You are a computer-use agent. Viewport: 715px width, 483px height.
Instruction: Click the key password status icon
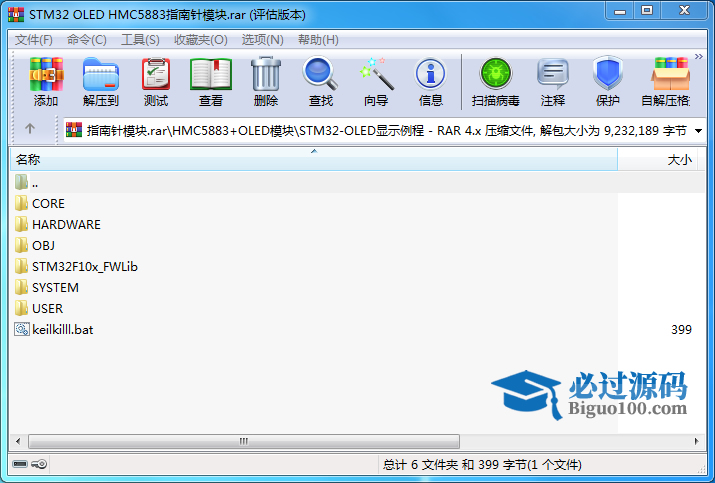point(39,464)
